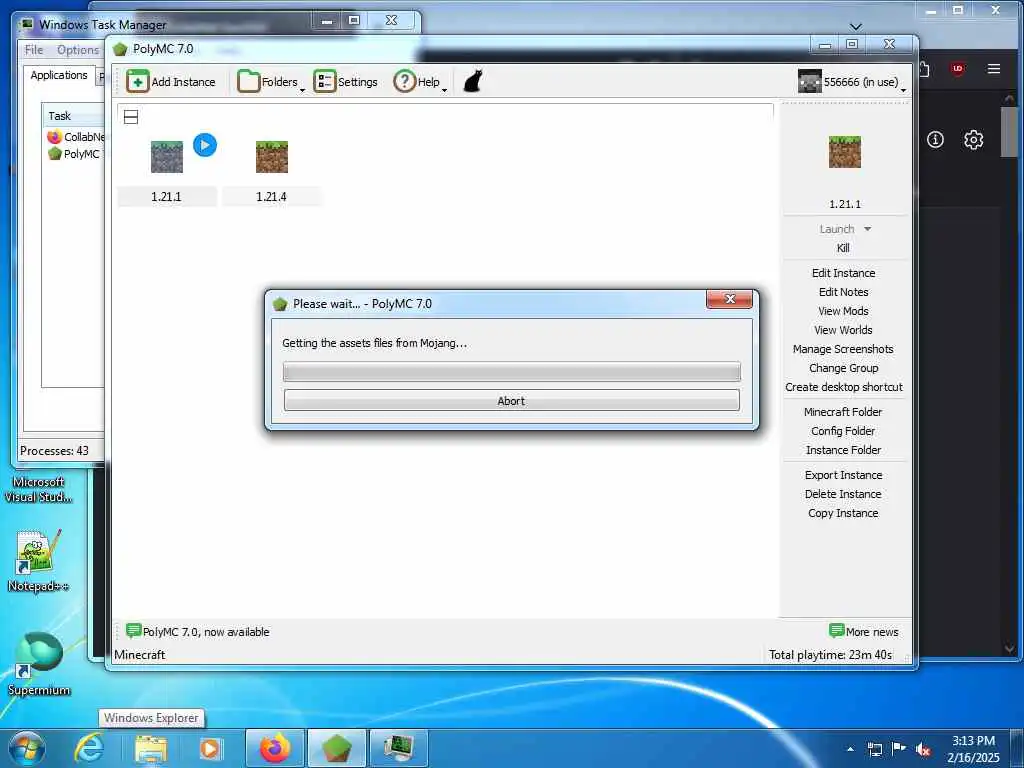1024x768 pixels.
Task: Open More news
Action: (x=863, y=631)
